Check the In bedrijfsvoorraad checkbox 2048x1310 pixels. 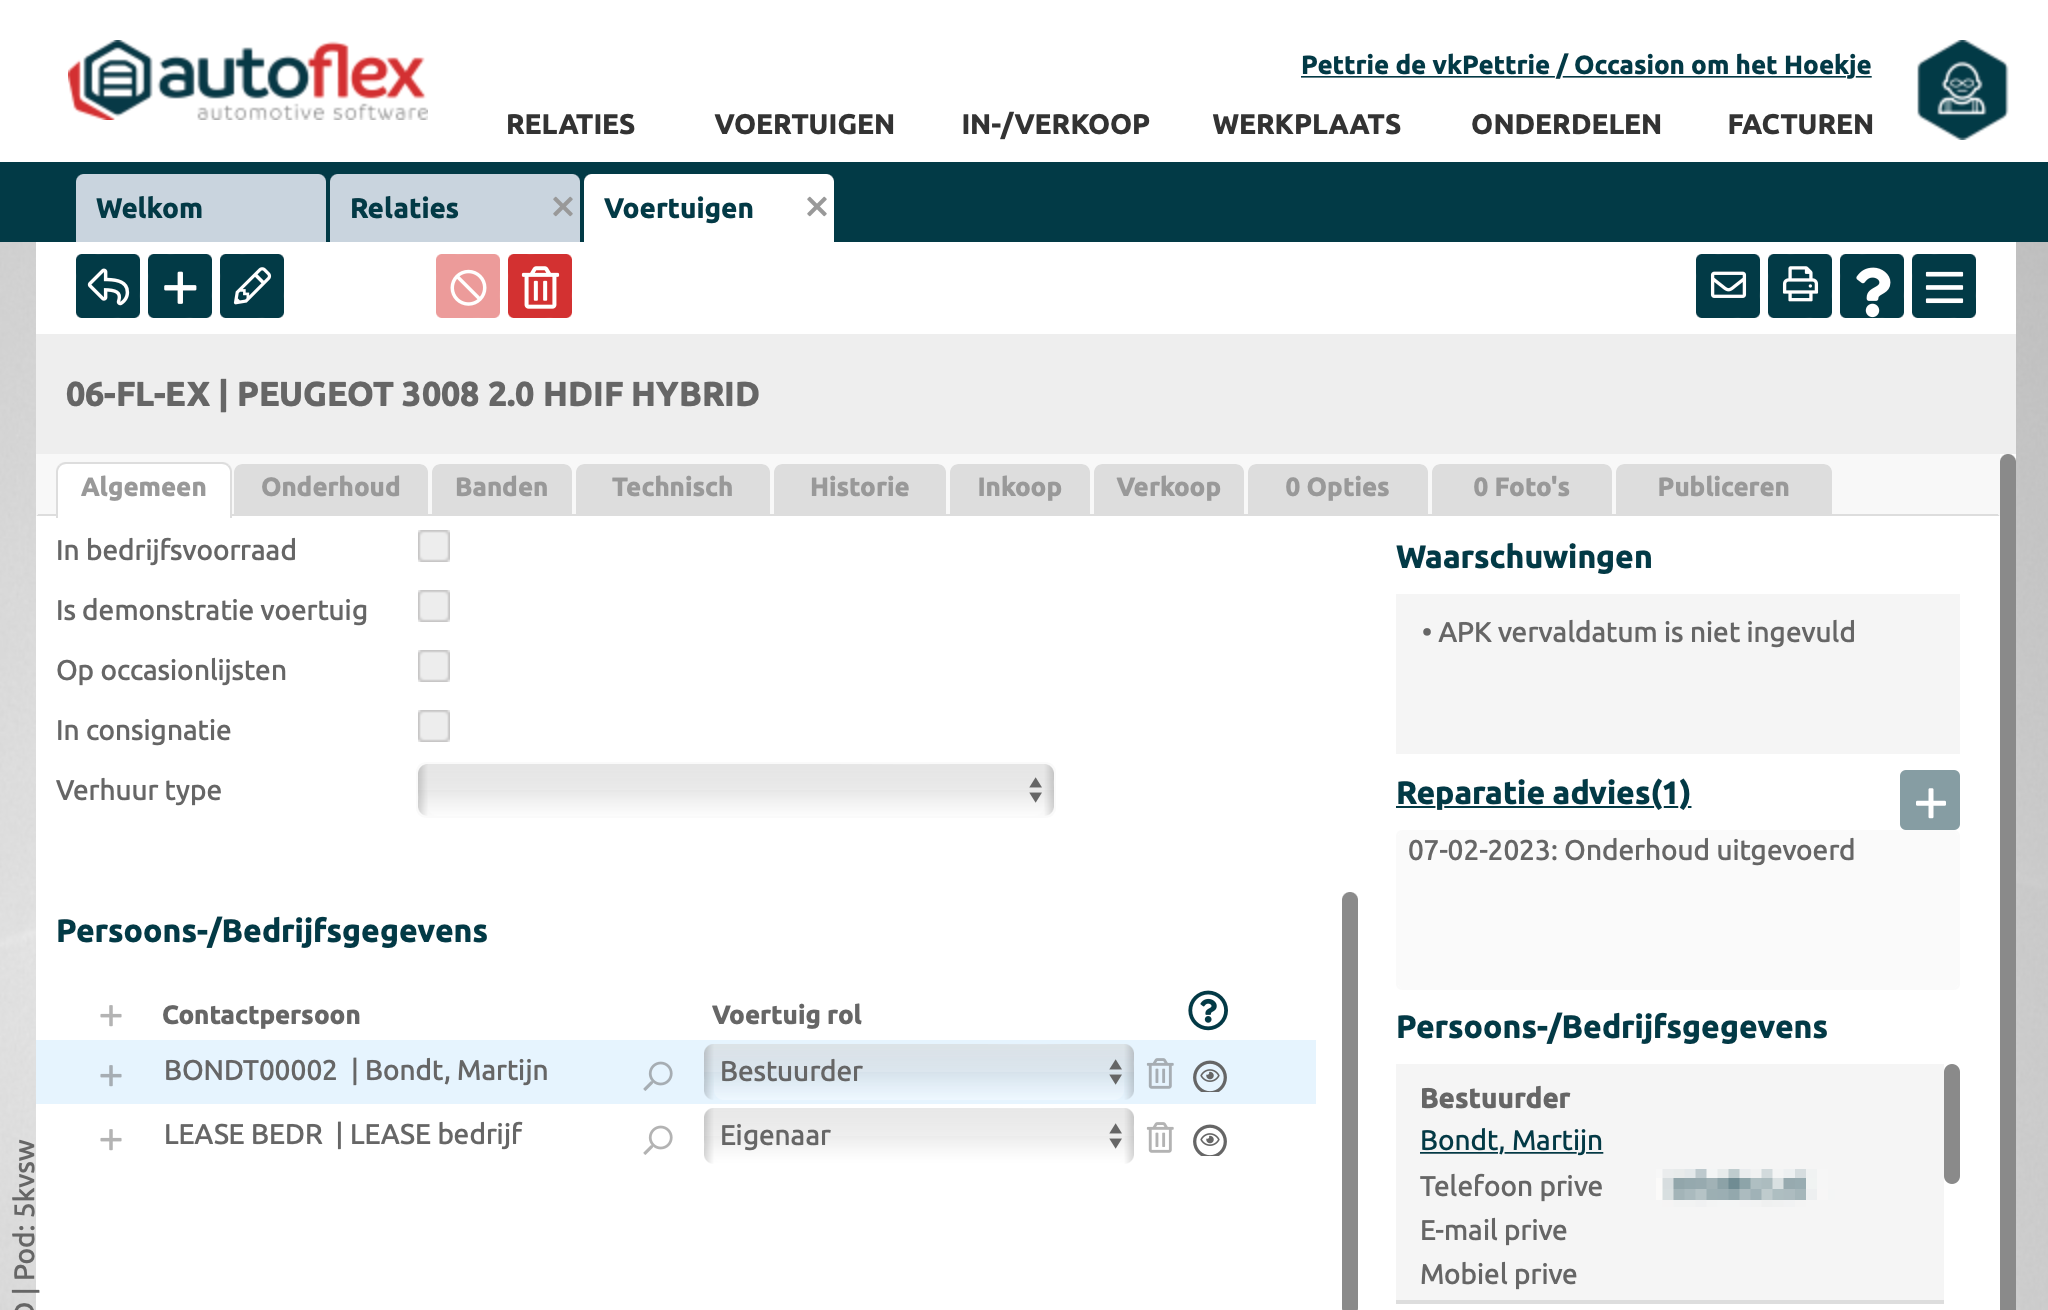[434, 547]
